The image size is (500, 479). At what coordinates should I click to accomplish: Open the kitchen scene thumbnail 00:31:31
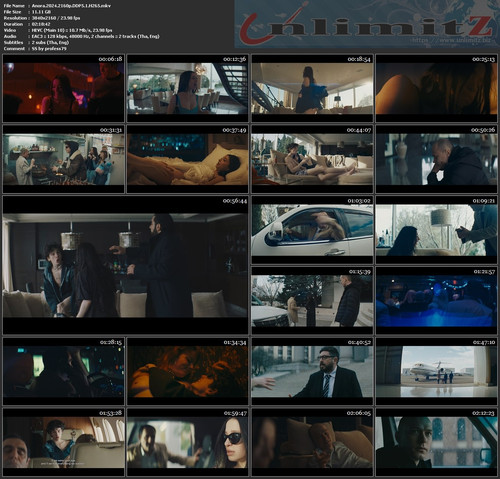pyautogui.click(x=63, y=159)
